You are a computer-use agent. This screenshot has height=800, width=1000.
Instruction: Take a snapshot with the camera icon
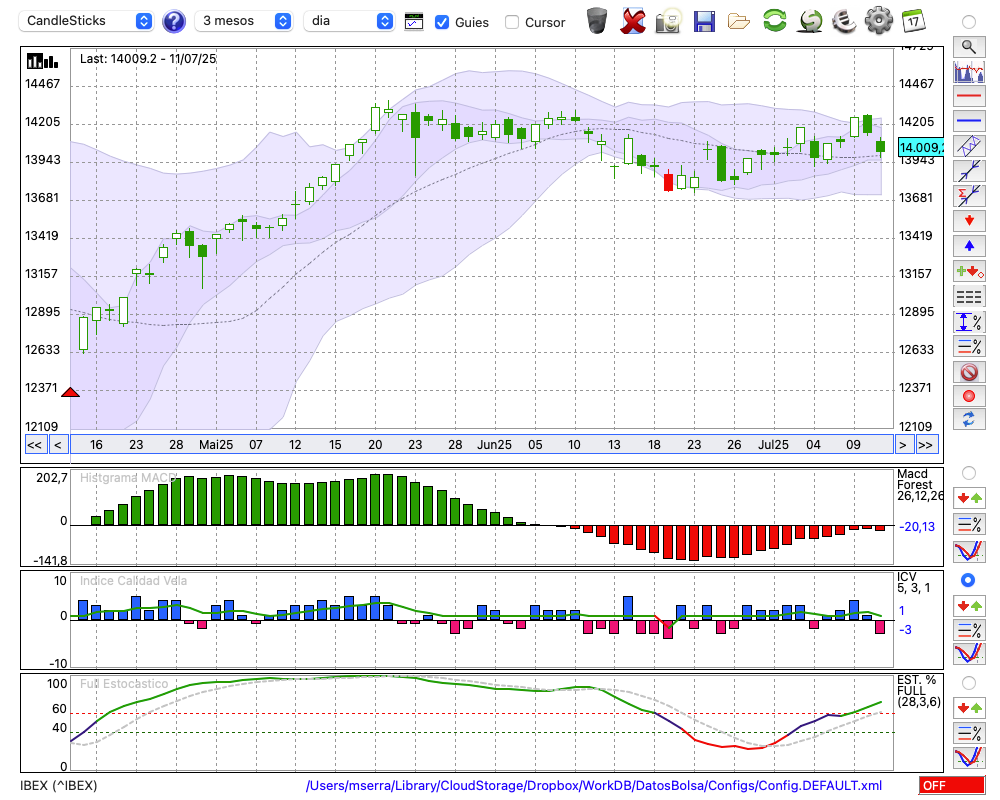pyautogui.click(x=668, y=20)
